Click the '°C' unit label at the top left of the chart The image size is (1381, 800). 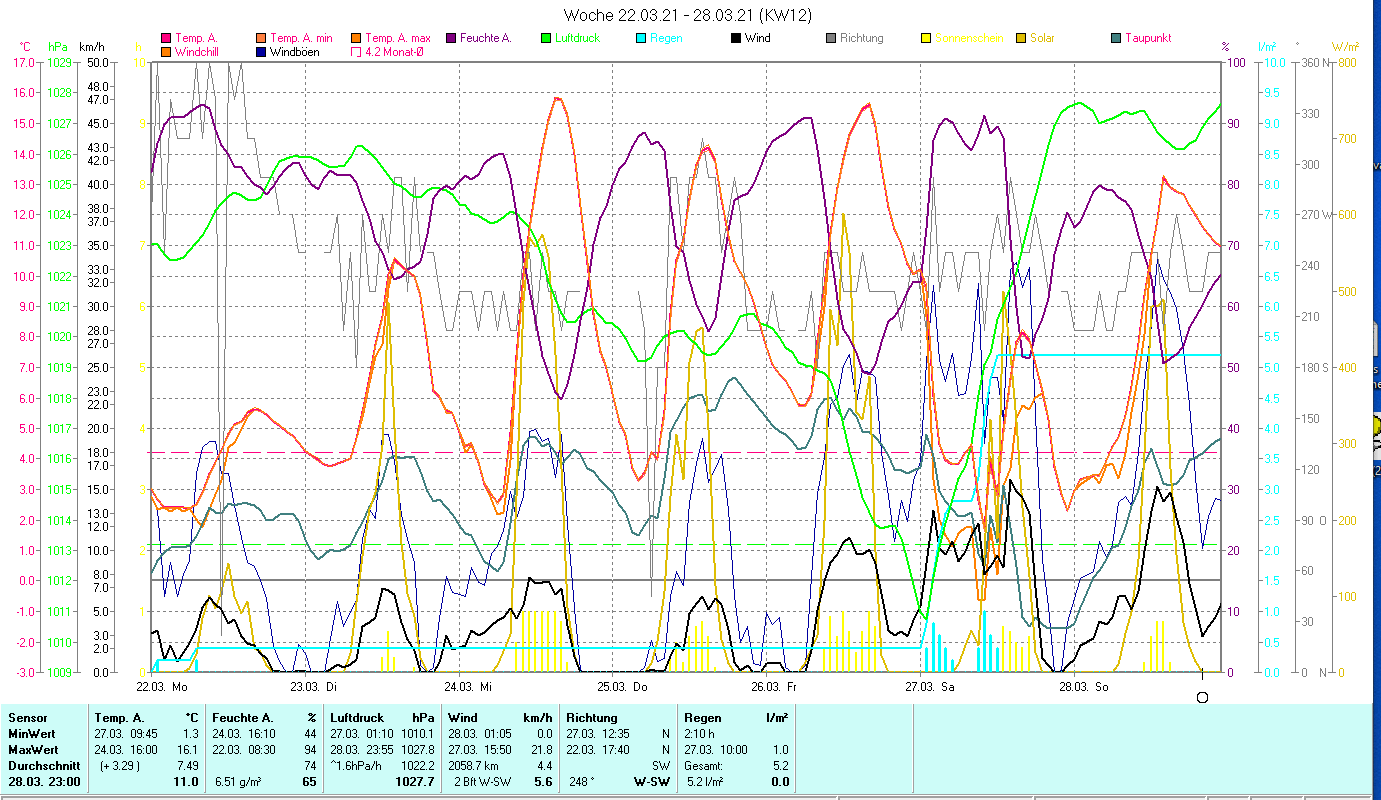click(25, 47)
